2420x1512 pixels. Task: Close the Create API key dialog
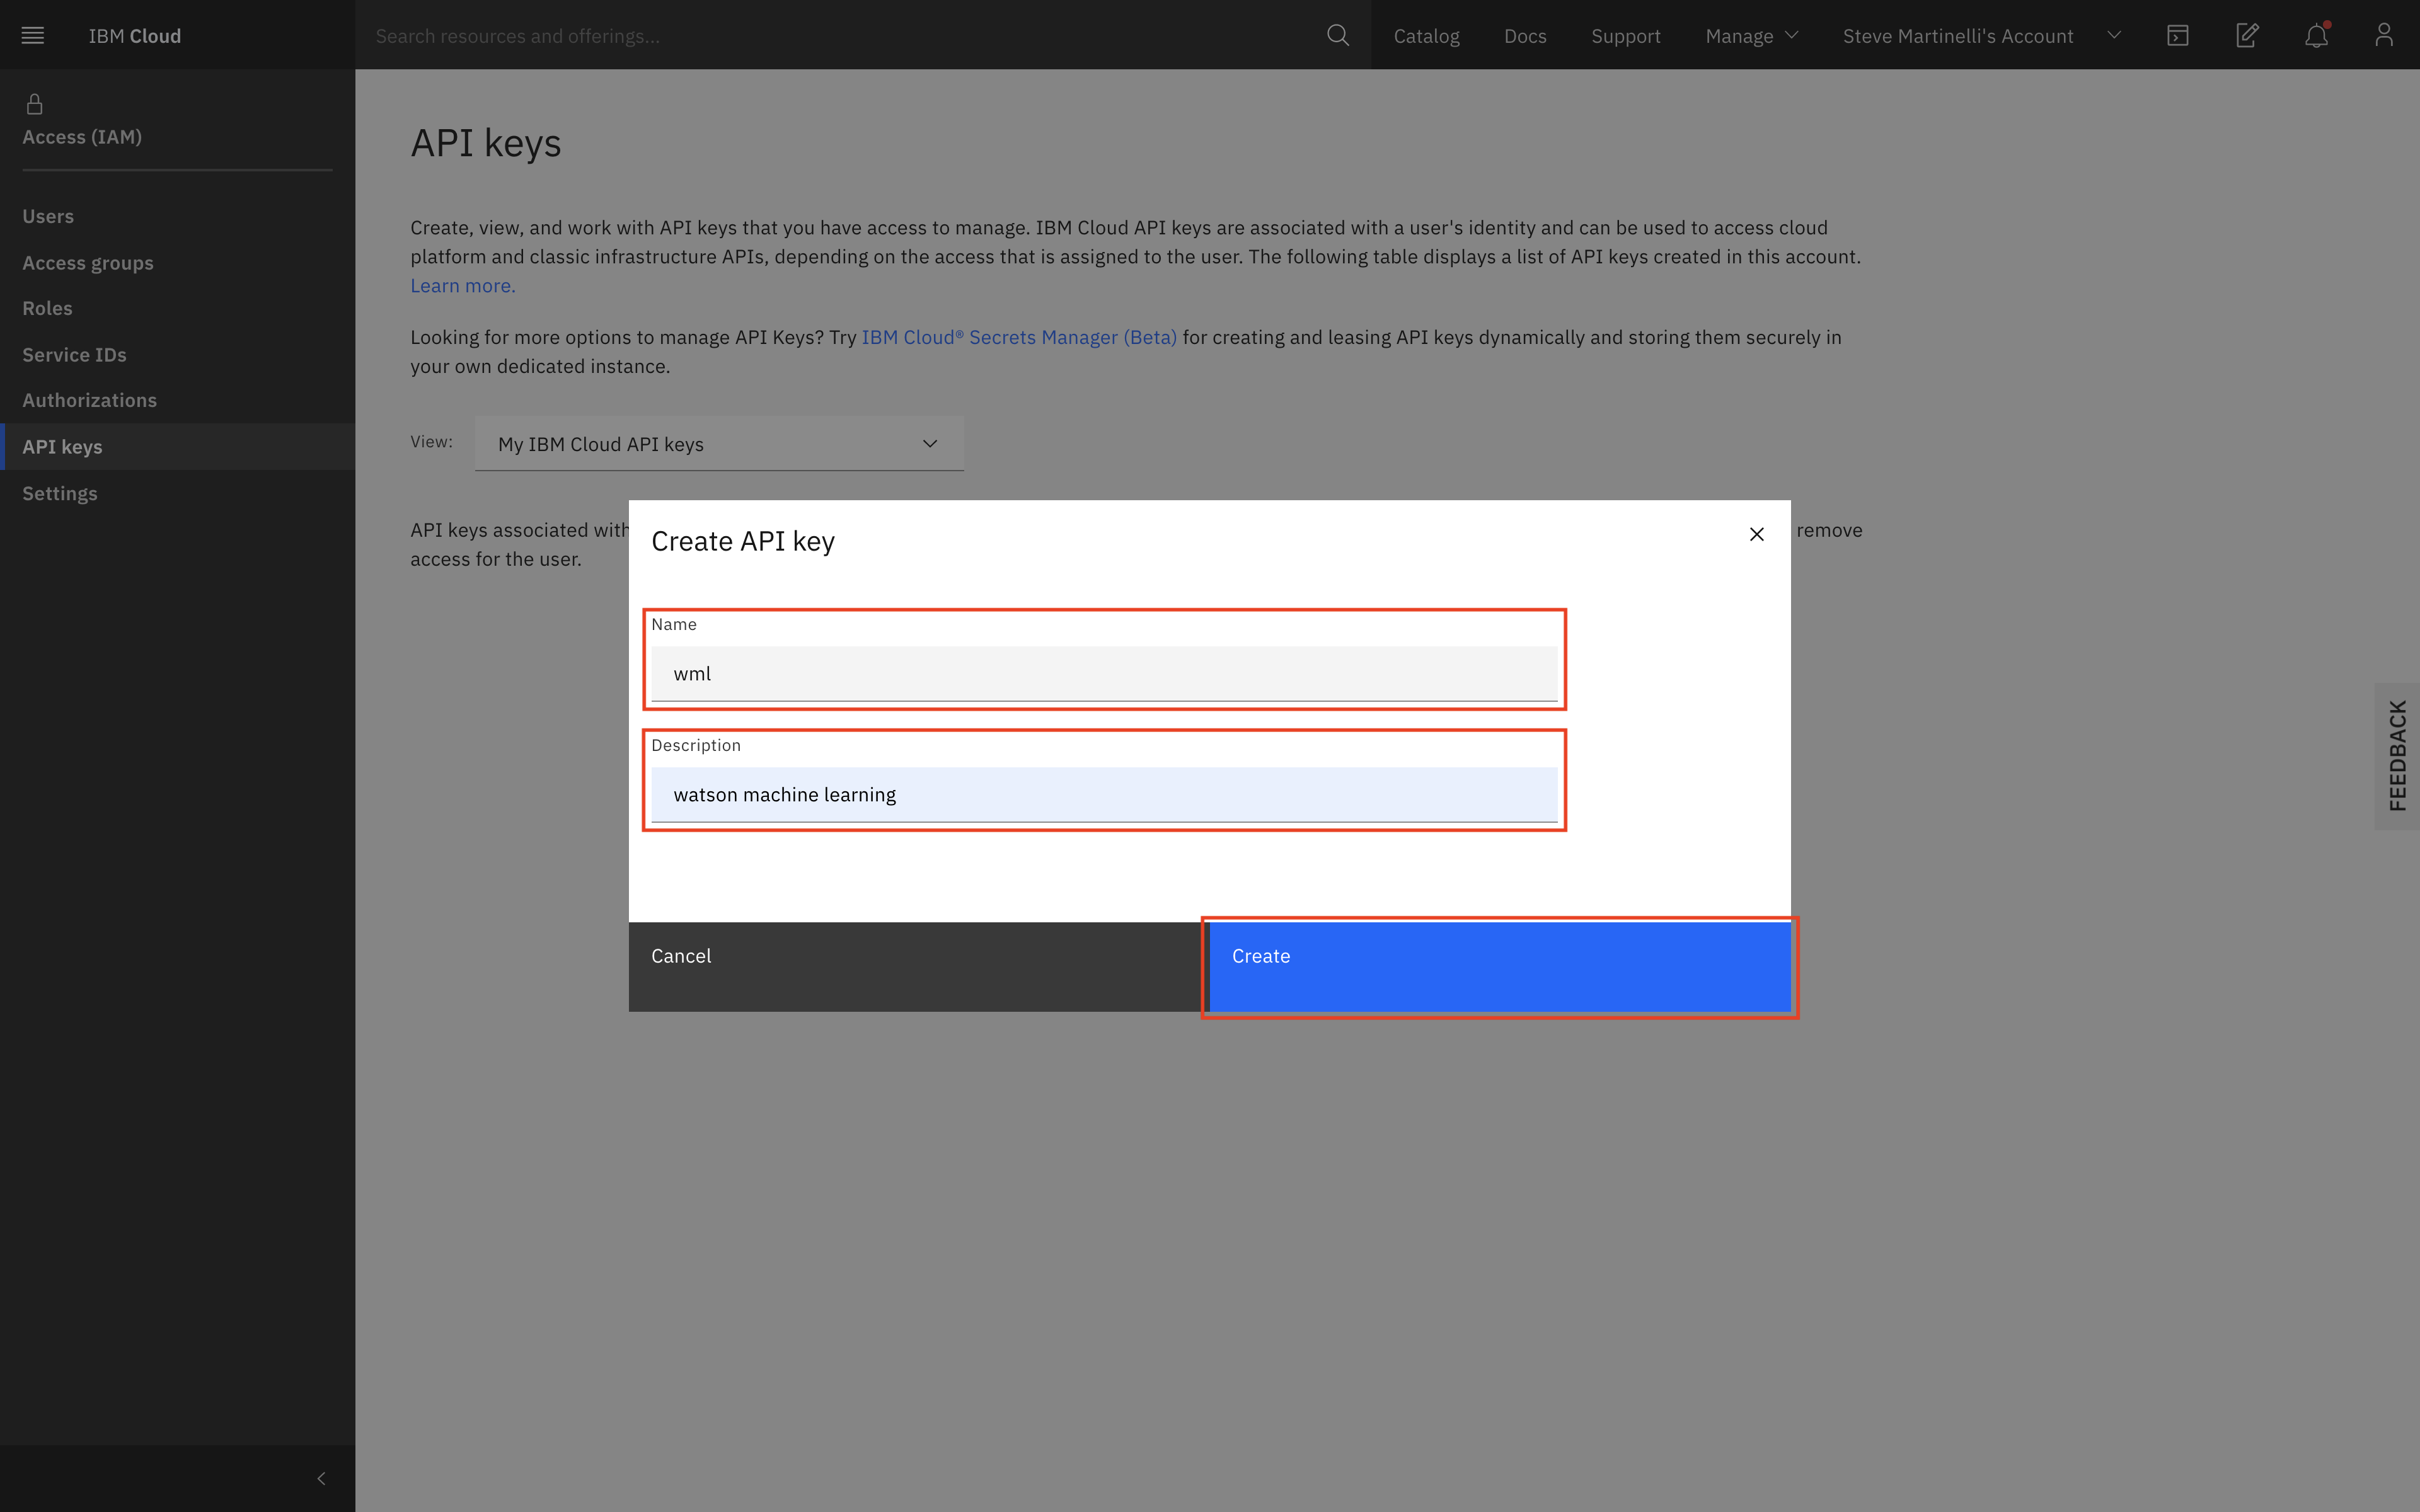pos(1756,534)
